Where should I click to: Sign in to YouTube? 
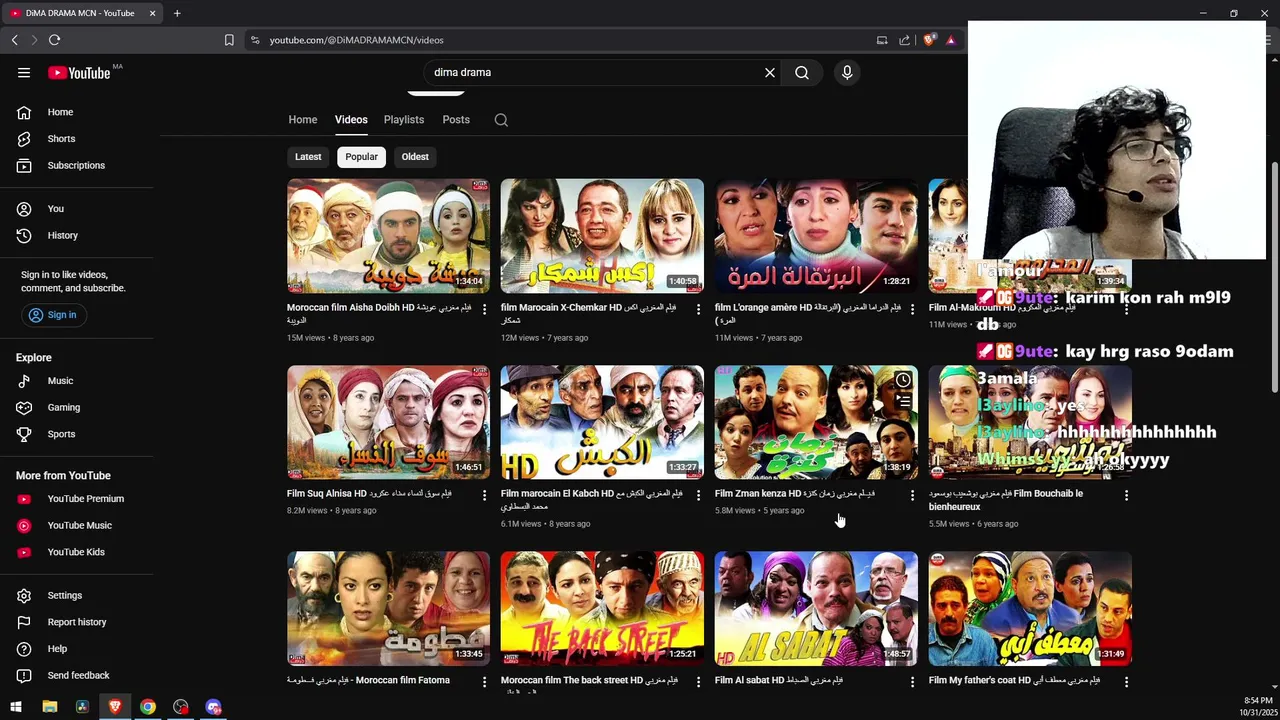(x=53, y=315)
